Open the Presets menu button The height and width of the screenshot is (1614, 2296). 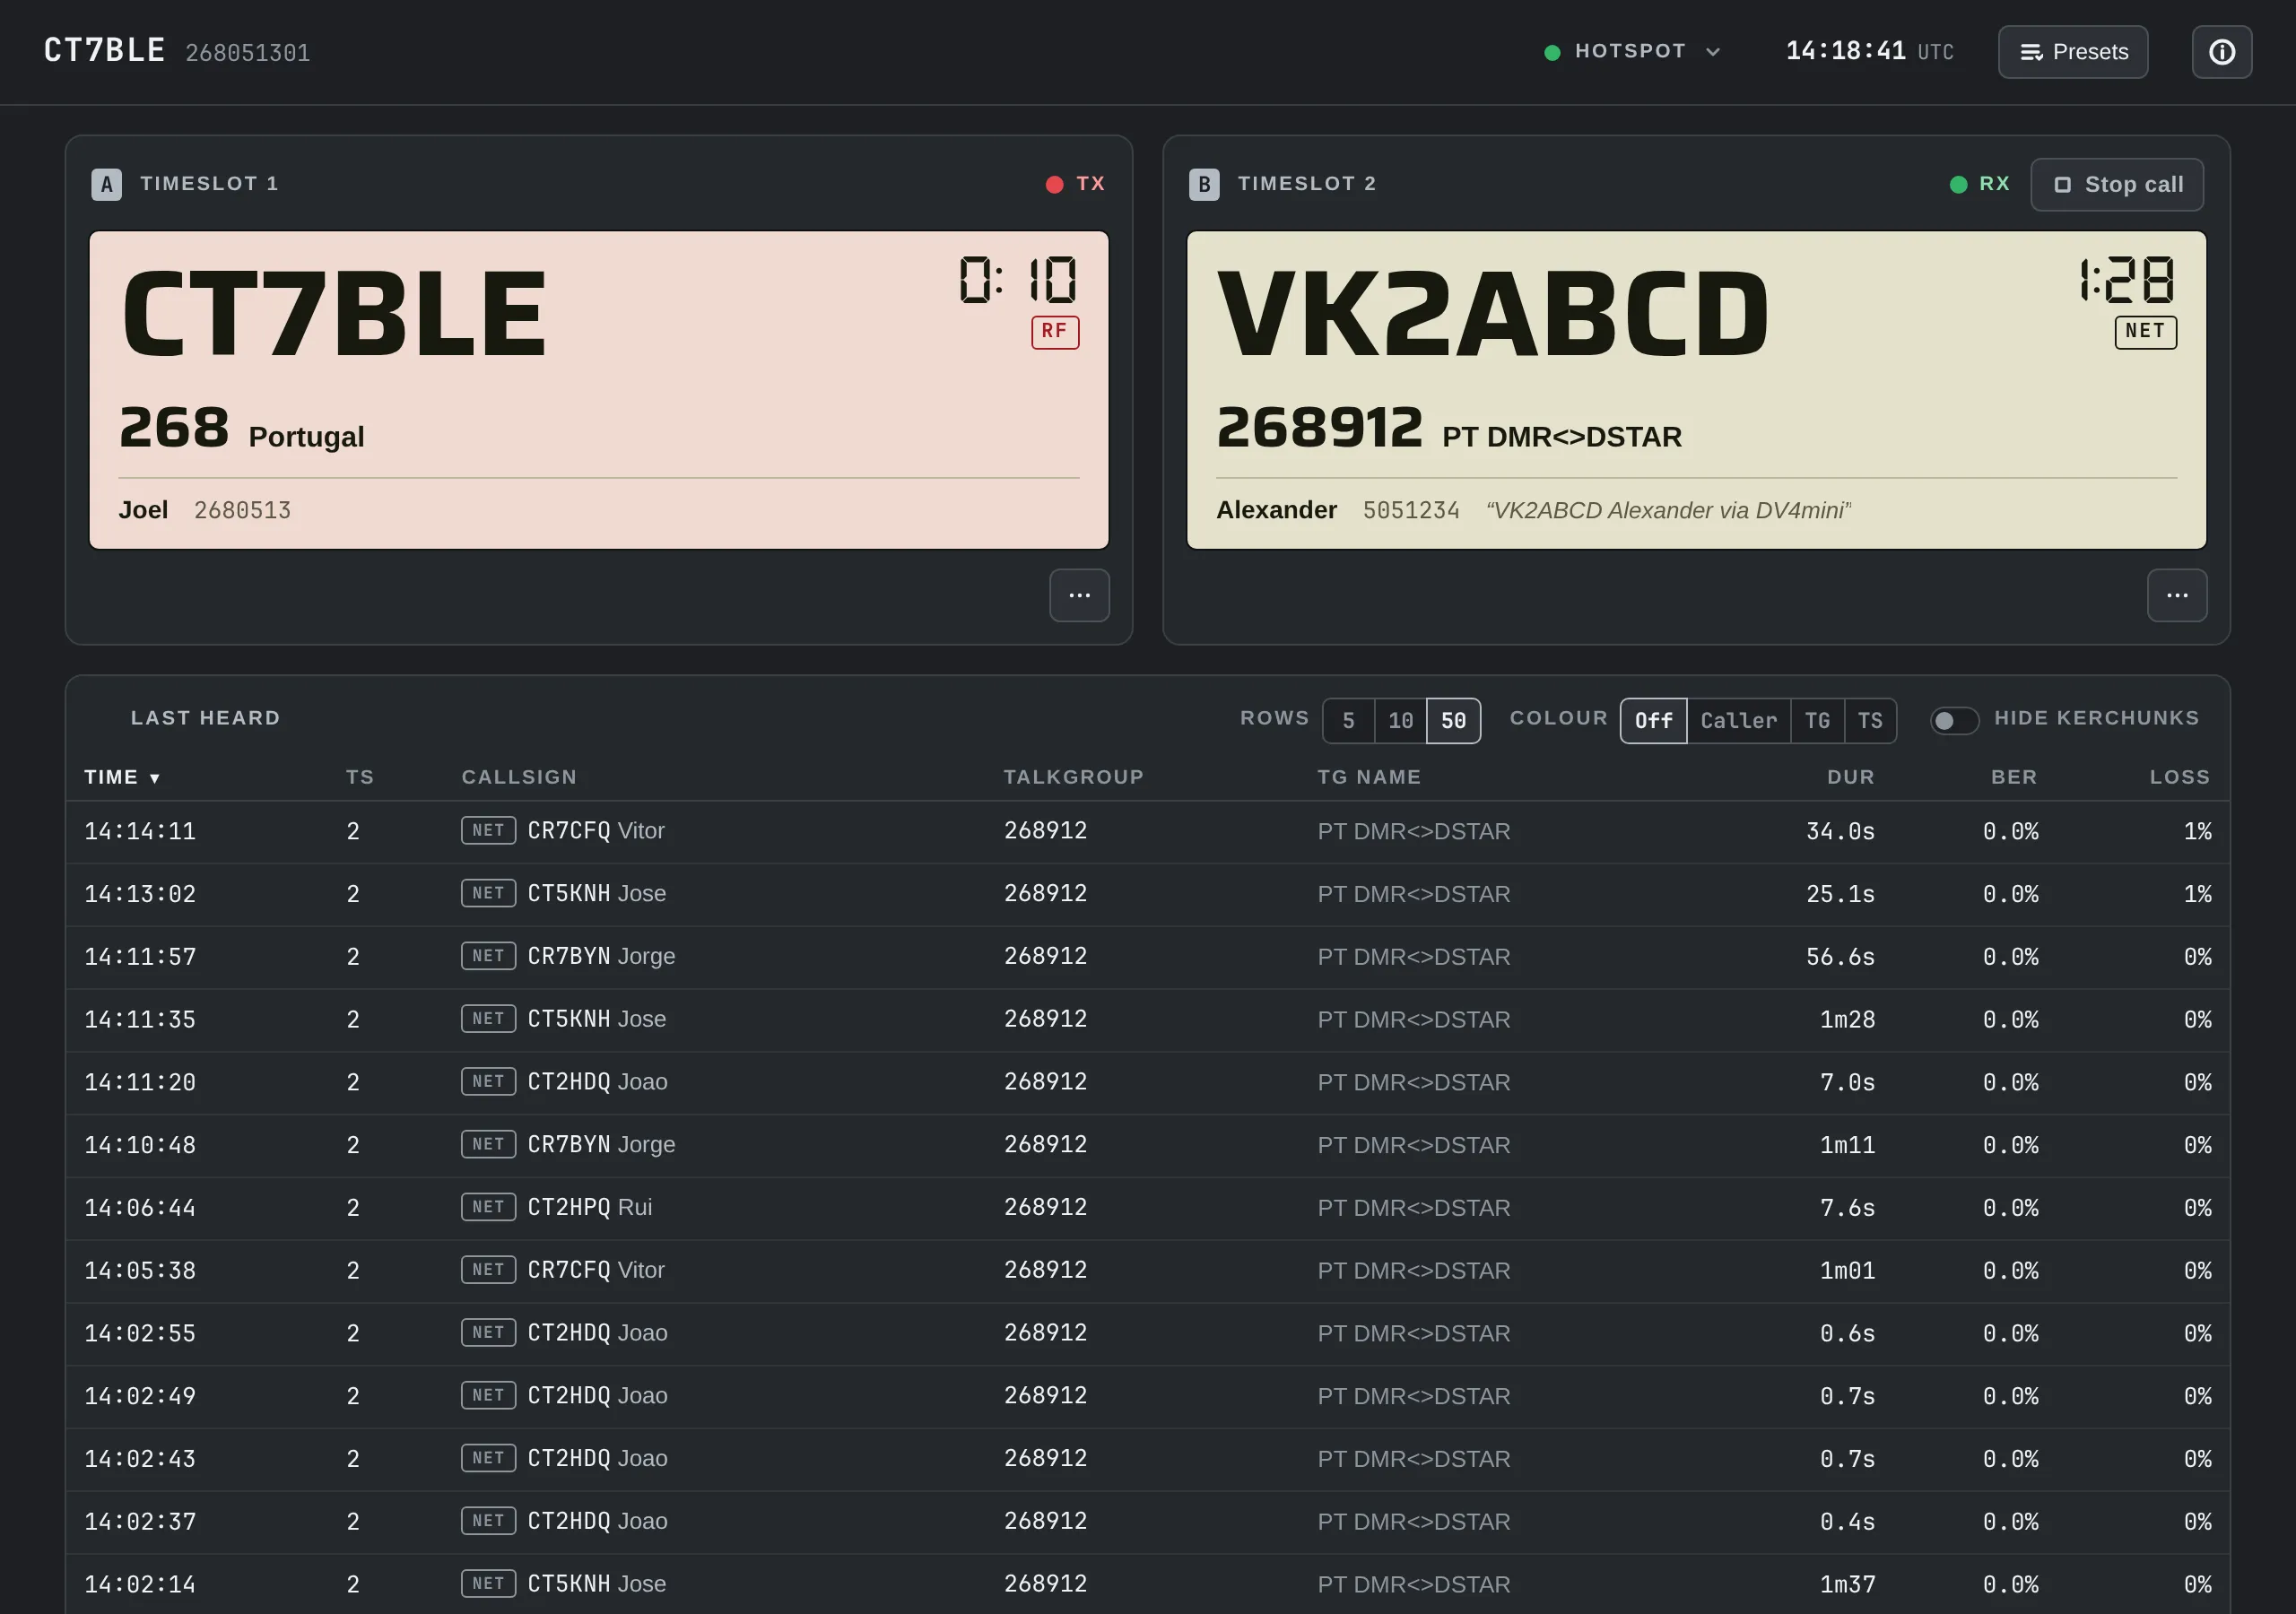pyautogui.click(x=2072, y=52)
